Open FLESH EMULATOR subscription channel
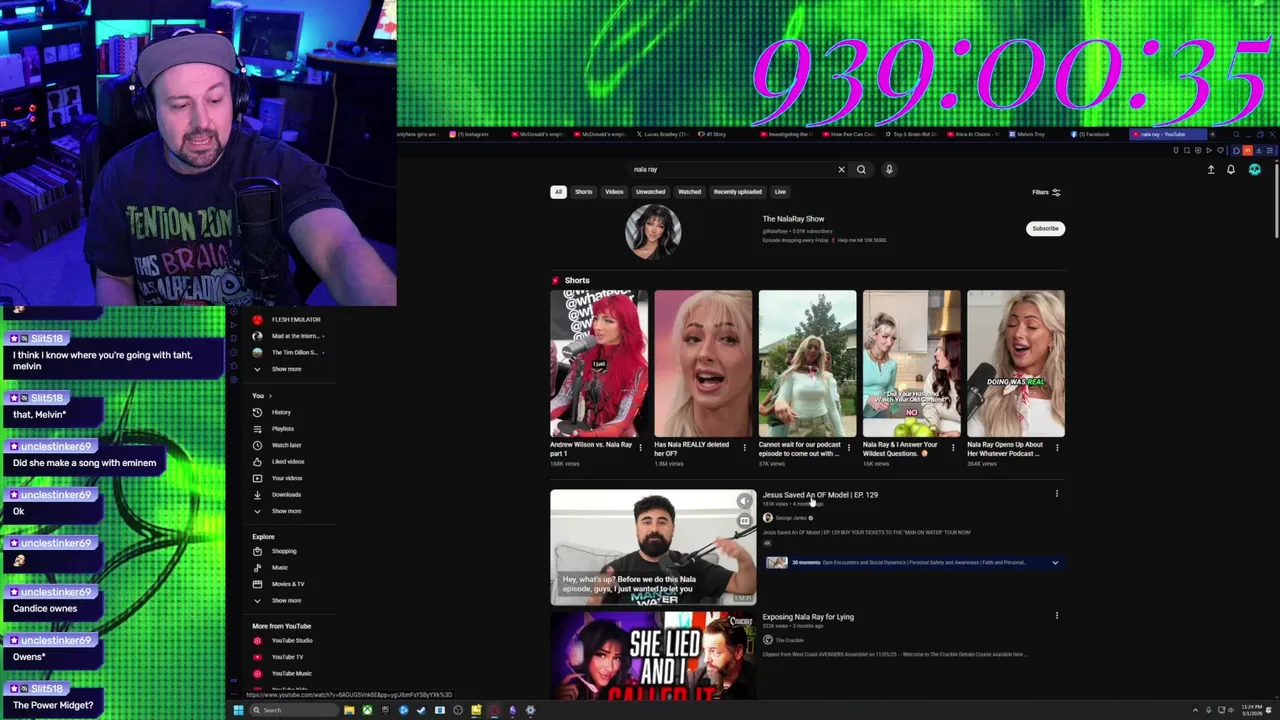 pos(295,320)
